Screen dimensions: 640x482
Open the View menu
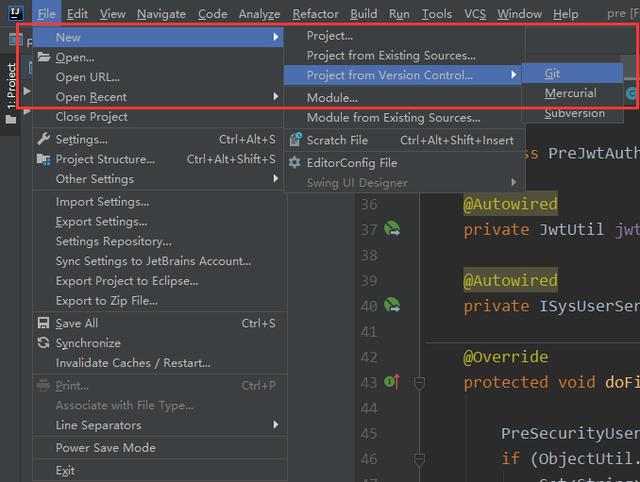[x=113, y=14]
